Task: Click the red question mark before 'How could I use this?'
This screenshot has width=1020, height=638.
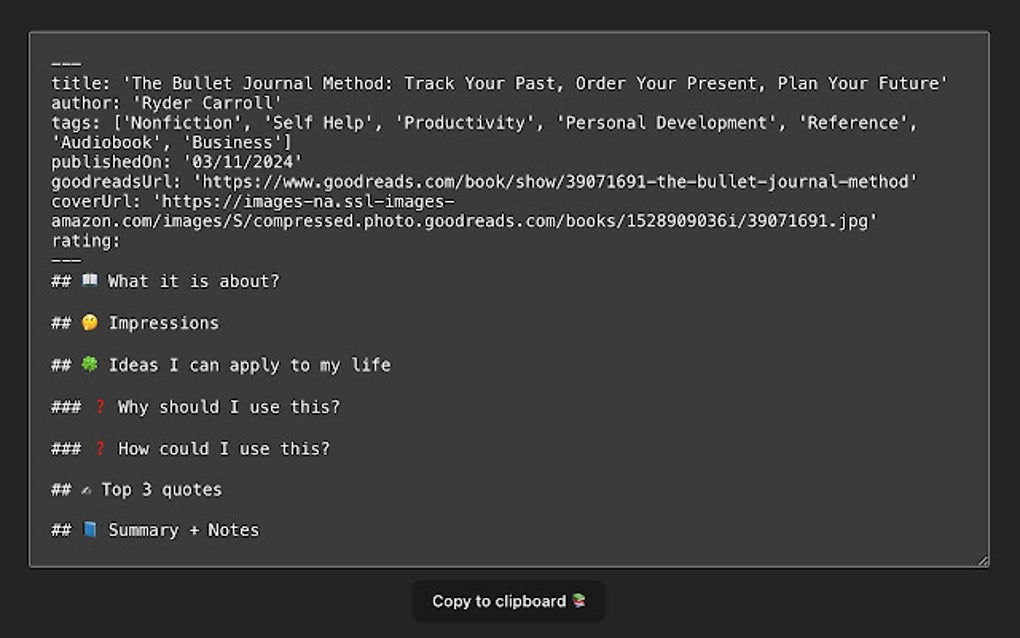Action: coord(100,449)
